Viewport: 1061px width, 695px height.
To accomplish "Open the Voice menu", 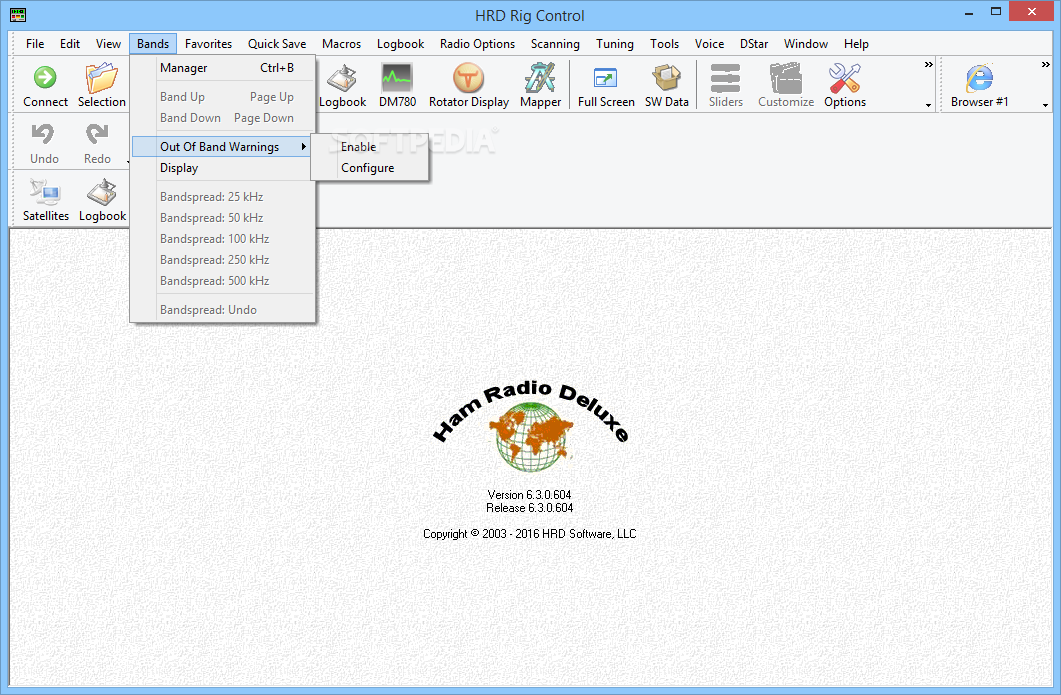I will (709, 43).
